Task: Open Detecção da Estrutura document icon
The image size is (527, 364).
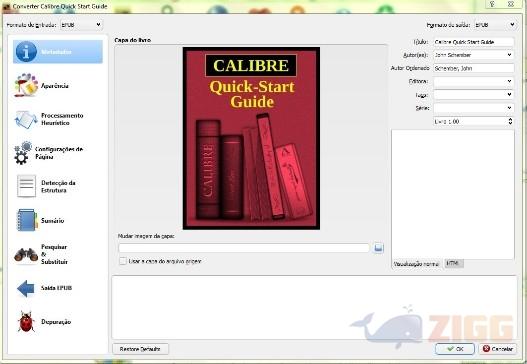Action: click(x=26, y=186)
